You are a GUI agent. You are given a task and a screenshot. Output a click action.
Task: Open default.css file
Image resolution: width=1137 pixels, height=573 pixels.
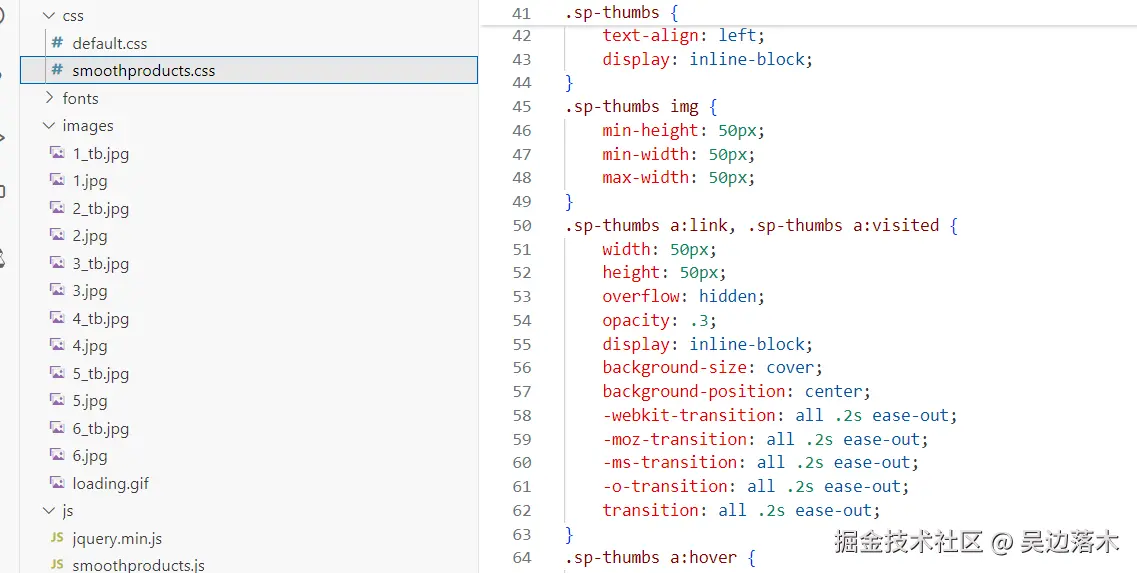pyautogui.click(x=109, y=44)
